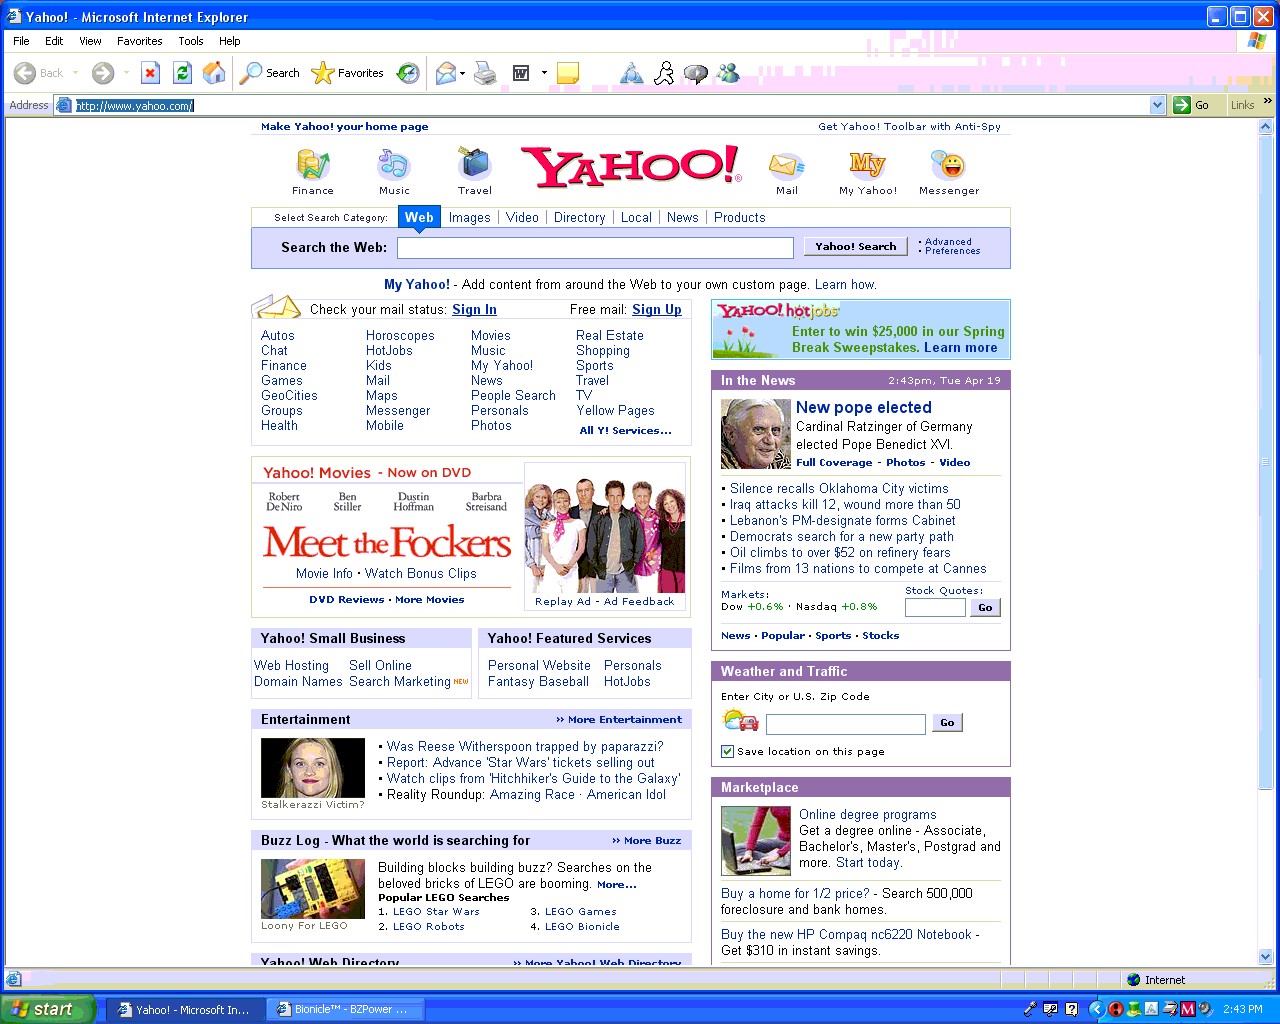Click the Forward arrow toolbar button
Viewport: 1280px width, 1024px height.
(103, 73)
